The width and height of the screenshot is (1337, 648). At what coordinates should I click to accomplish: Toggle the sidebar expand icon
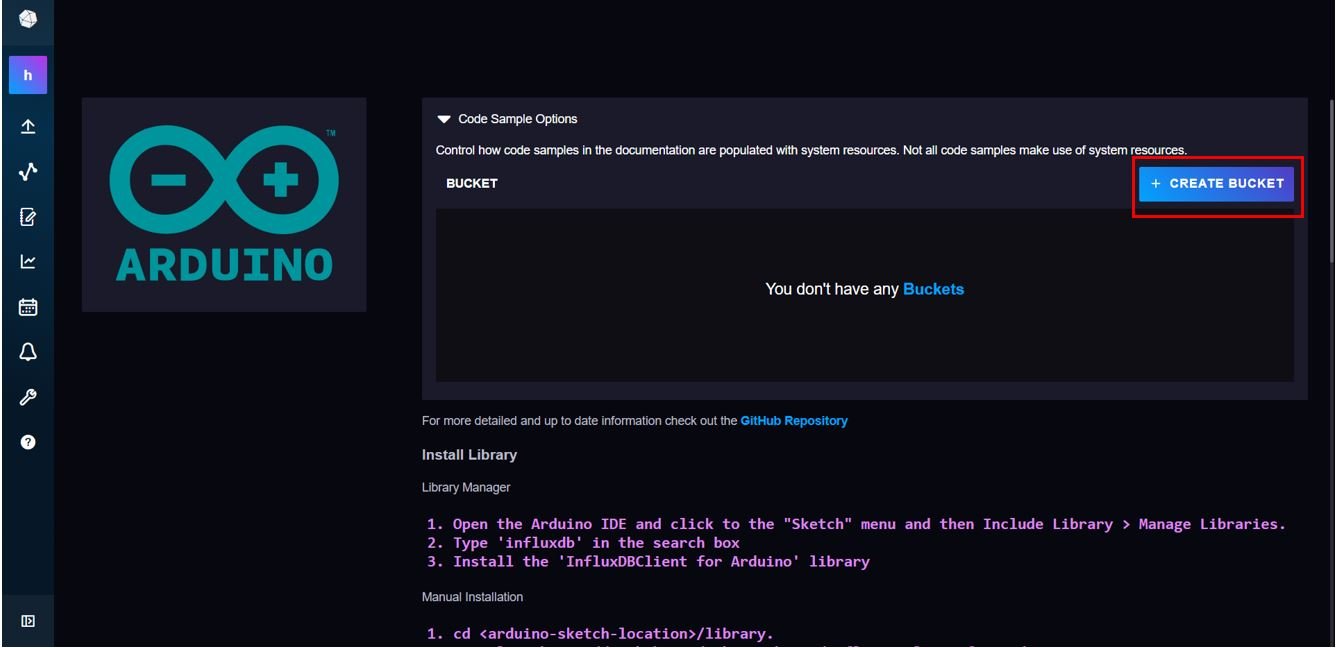[28, 621]
